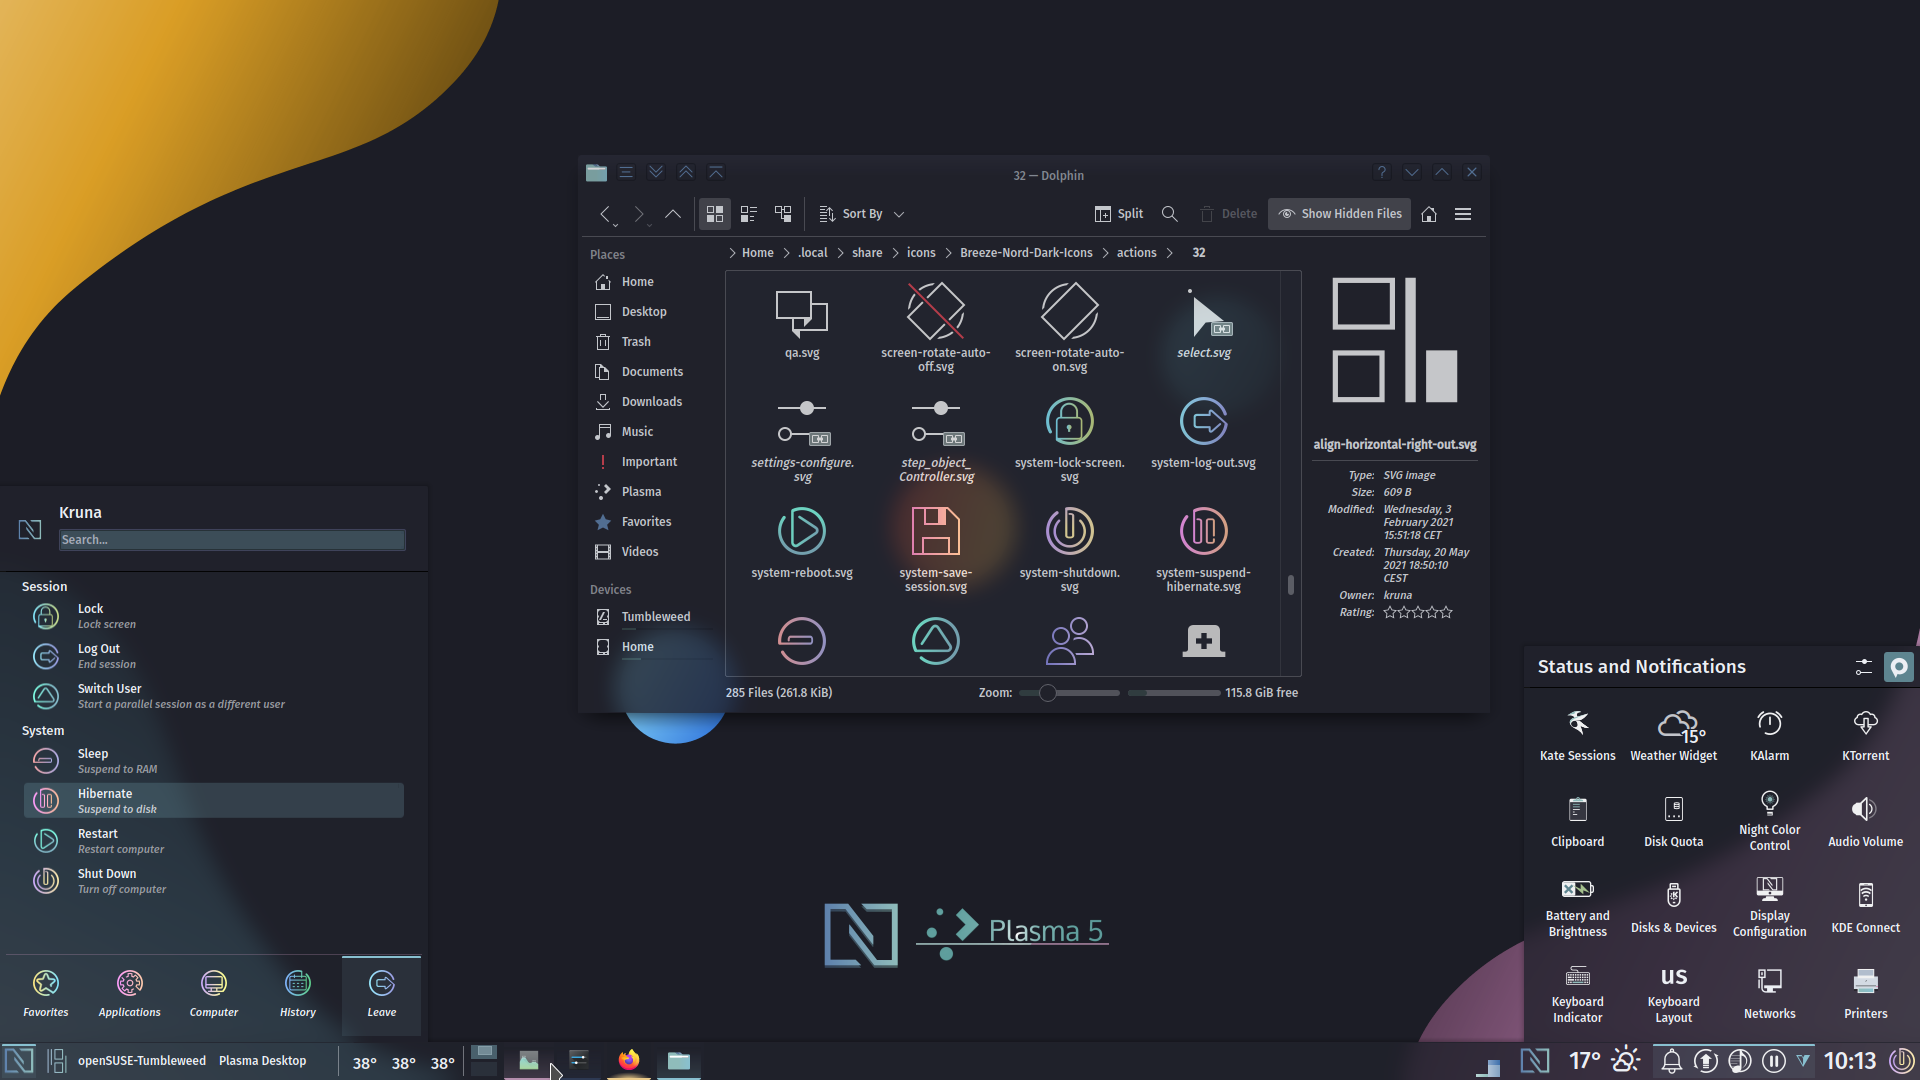Select system-save-session.svg file
This screenshot has width=1920, height=1080.
coord(935,531)
